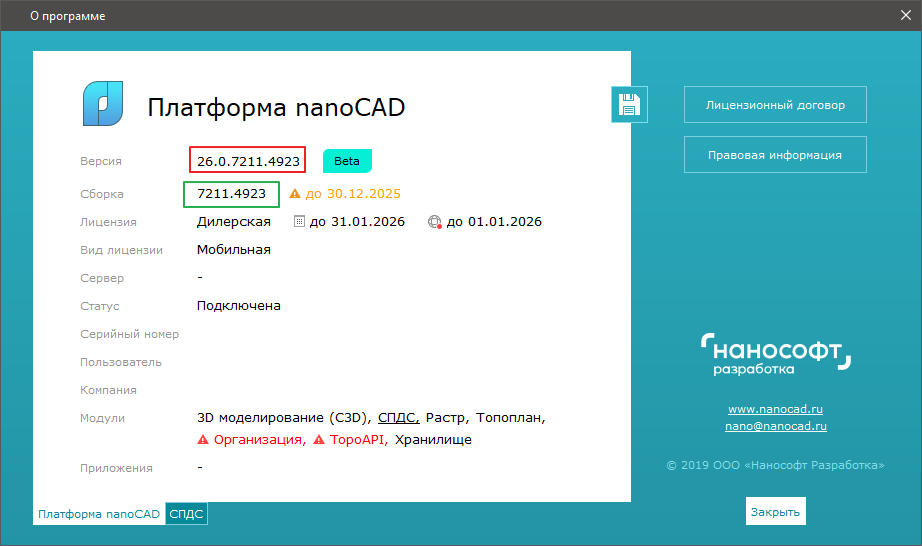
Task: Select the build number 7211.4923
Action: tap(231, 193)
